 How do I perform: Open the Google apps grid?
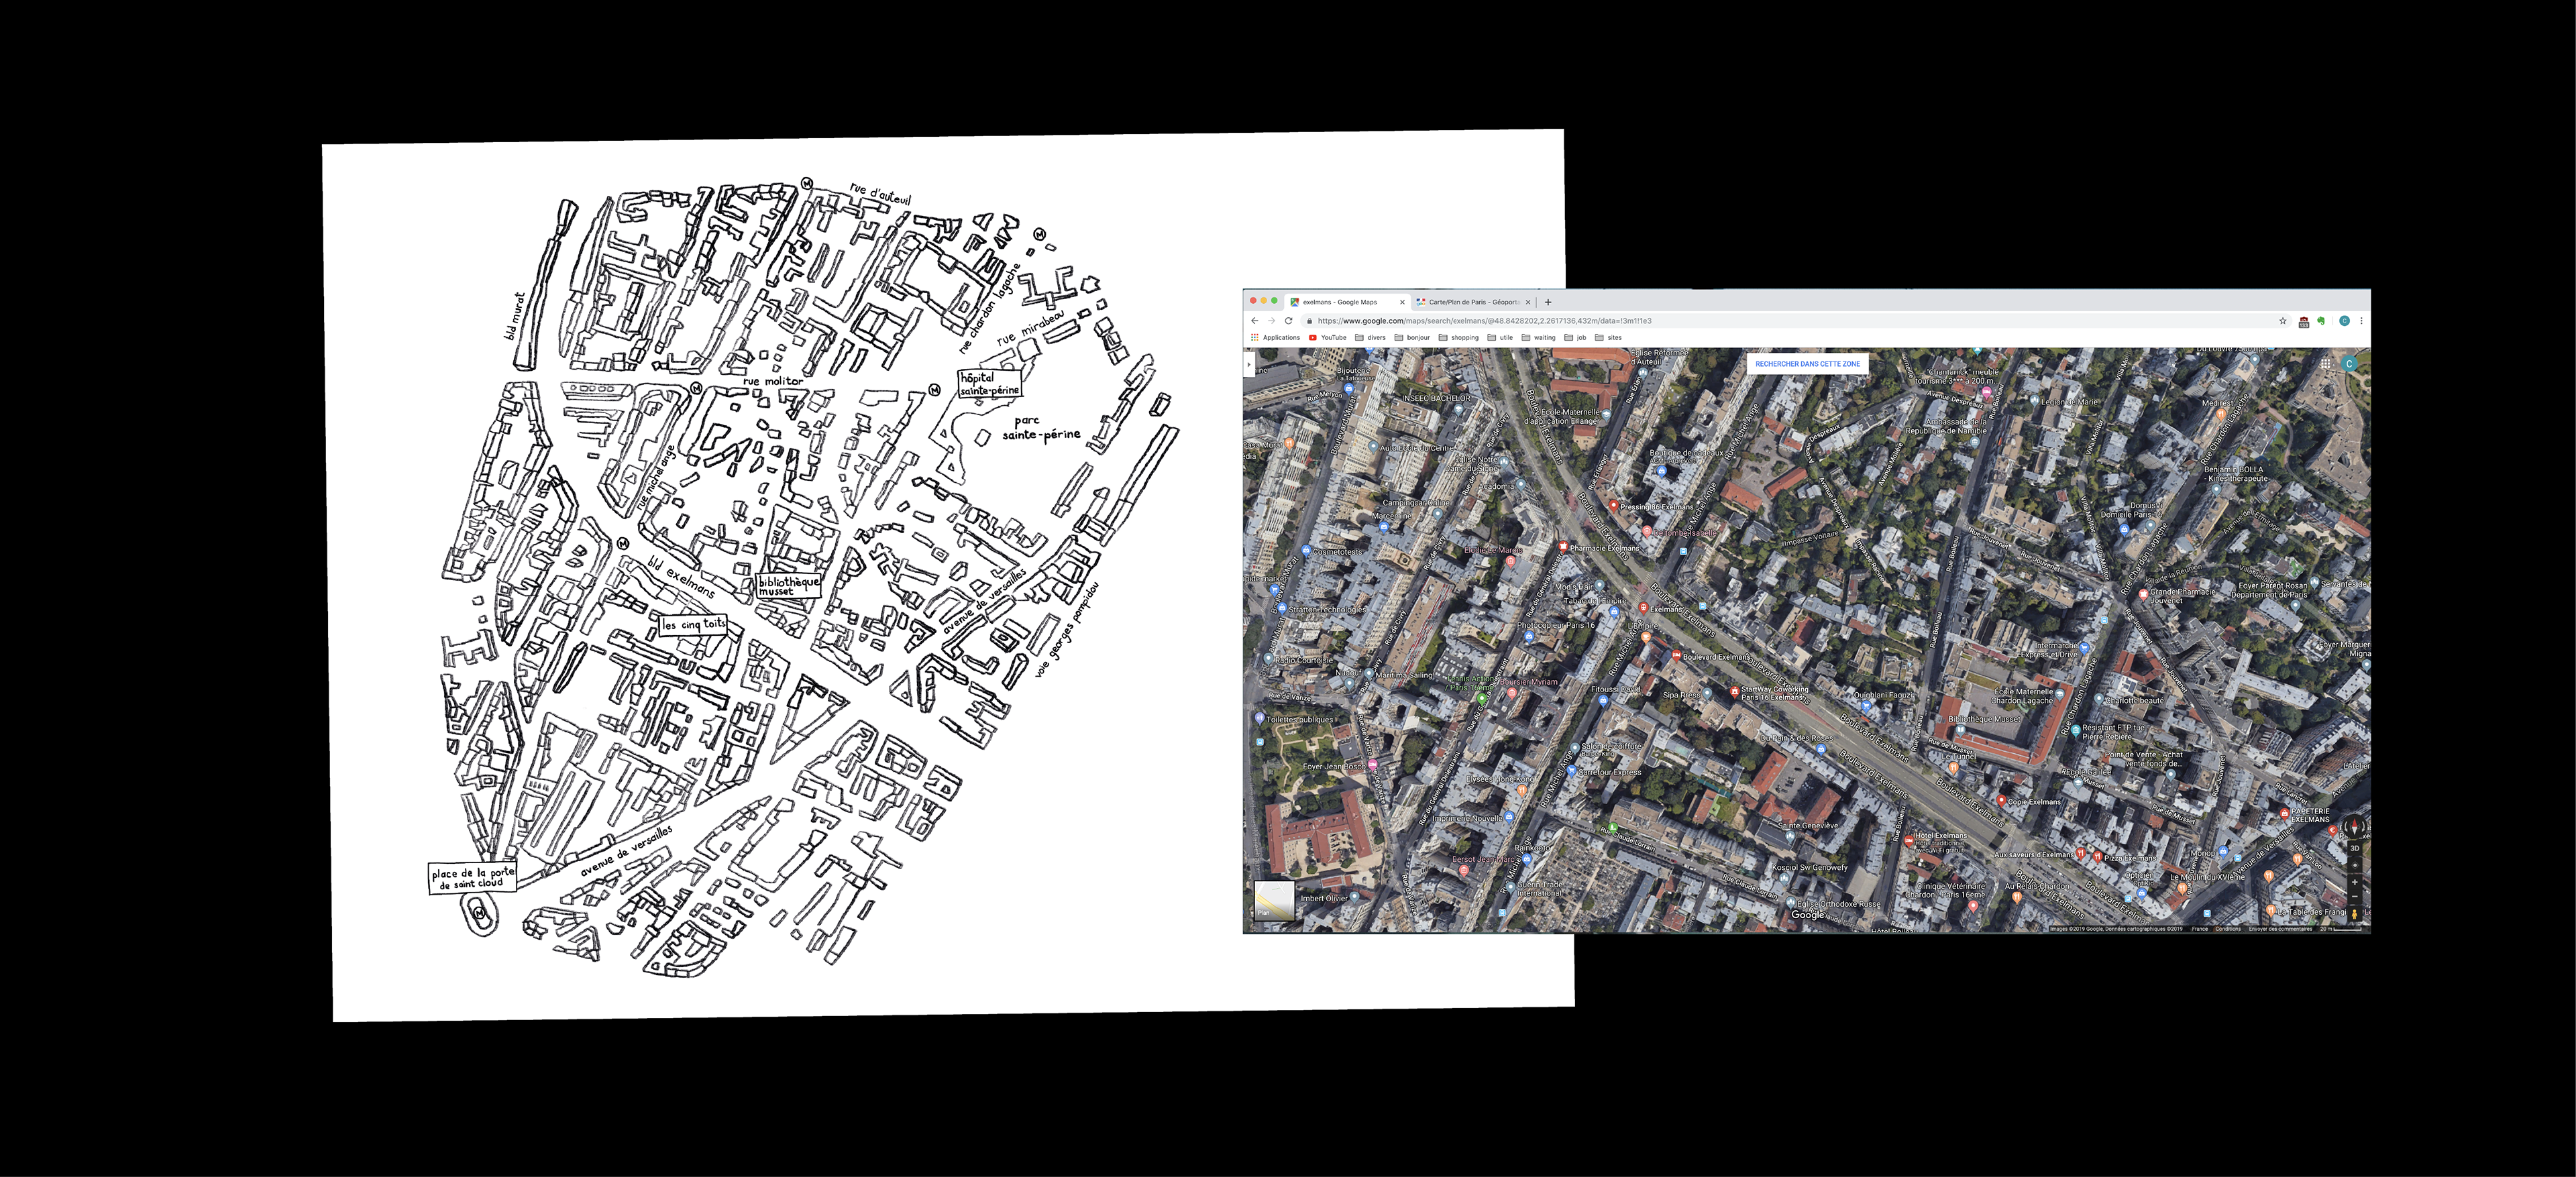coord(2326,364)
